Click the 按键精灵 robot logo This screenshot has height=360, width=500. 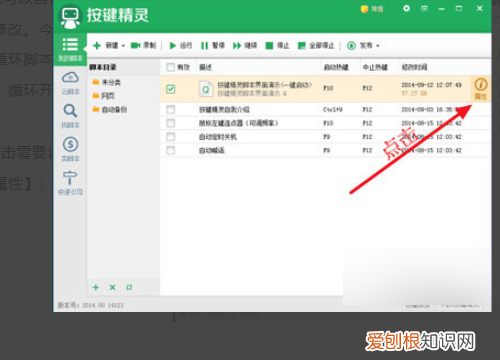pyautogui.click(x=70, y=16)
